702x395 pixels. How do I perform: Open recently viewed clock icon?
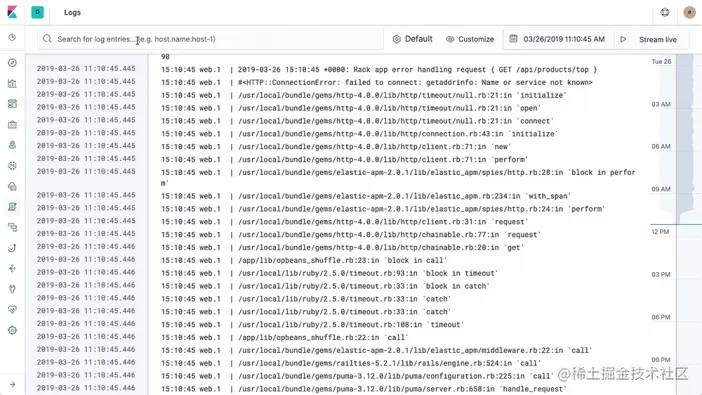tap(12, 38)
